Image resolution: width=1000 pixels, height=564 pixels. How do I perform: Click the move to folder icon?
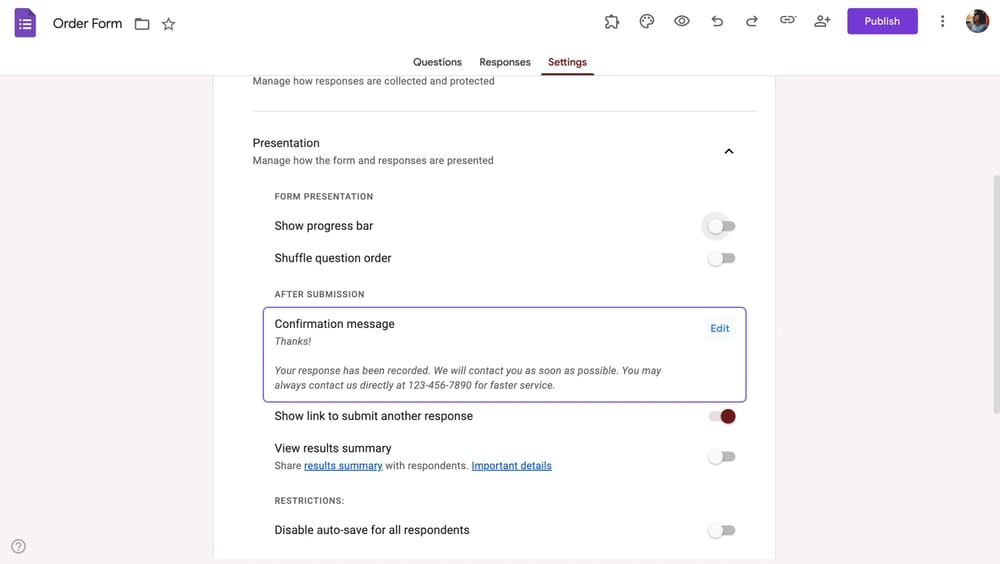click(x=142, y=23)
